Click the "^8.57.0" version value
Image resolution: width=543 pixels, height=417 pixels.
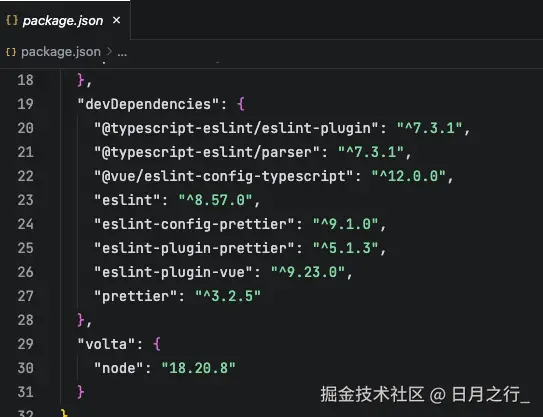pos(215,200)
